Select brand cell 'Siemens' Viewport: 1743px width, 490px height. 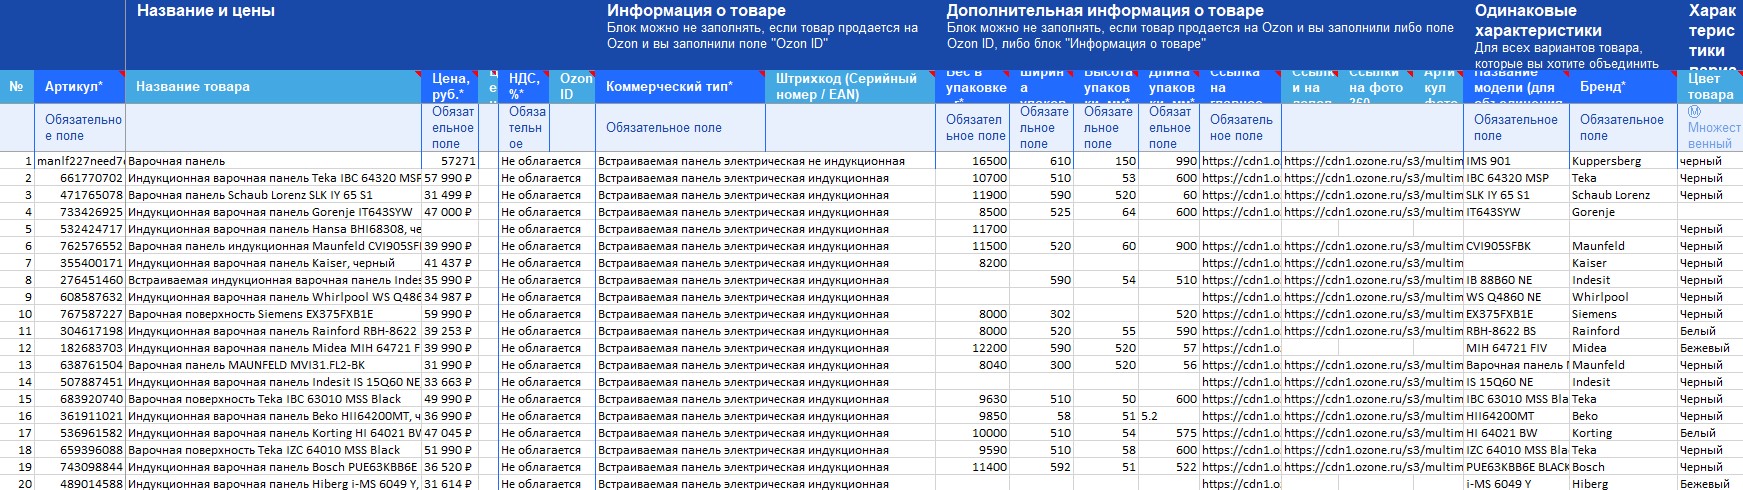pos(1623,314)
